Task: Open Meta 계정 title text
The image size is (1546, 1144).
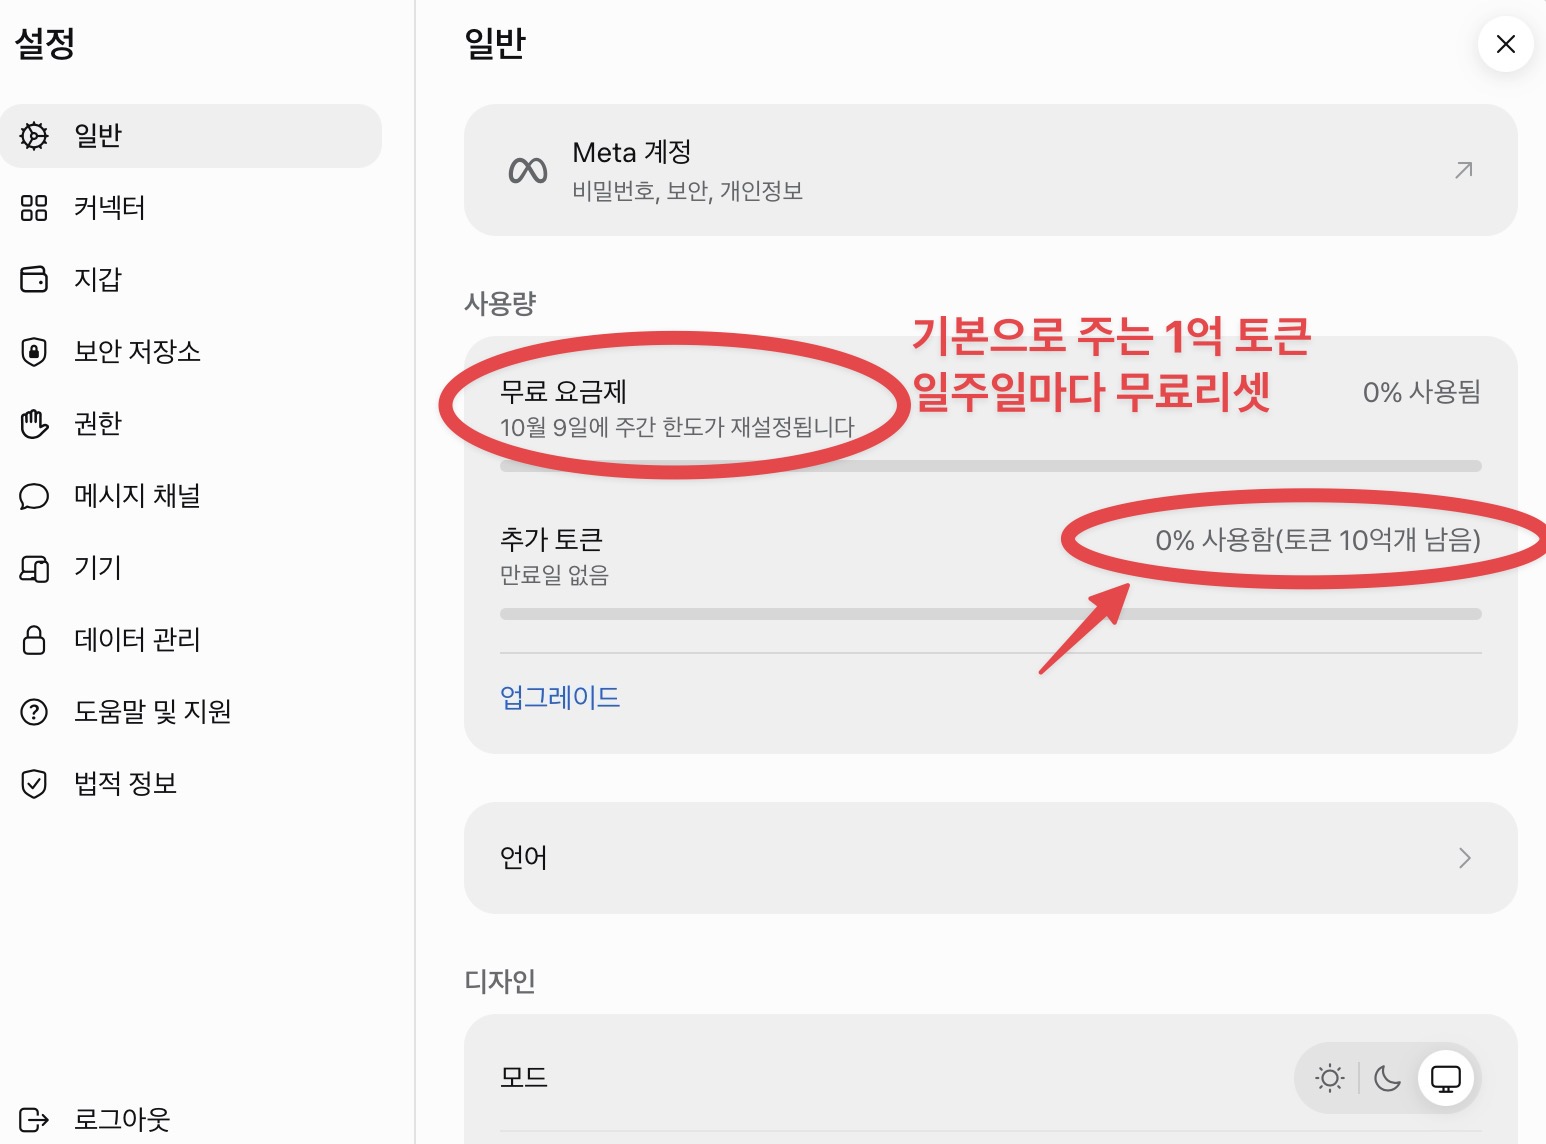Action: (632, 152)
